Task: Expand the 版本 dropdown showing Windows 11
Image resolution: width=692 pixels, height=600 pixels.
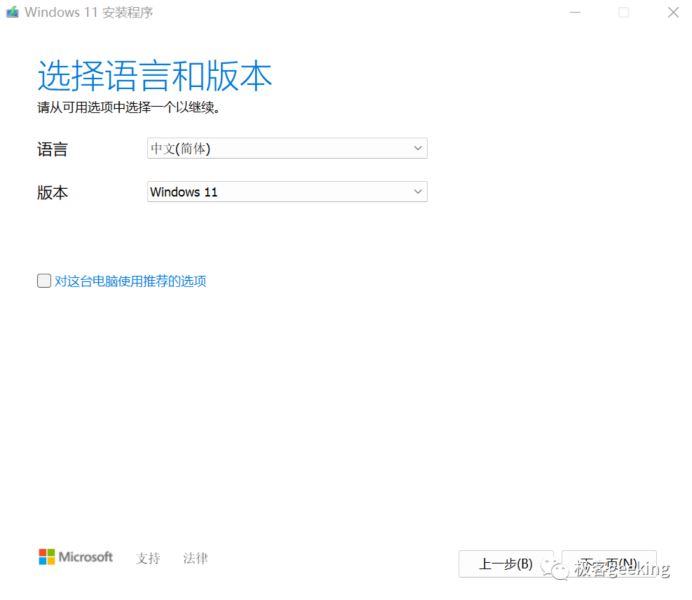Action: click(287, 191)
